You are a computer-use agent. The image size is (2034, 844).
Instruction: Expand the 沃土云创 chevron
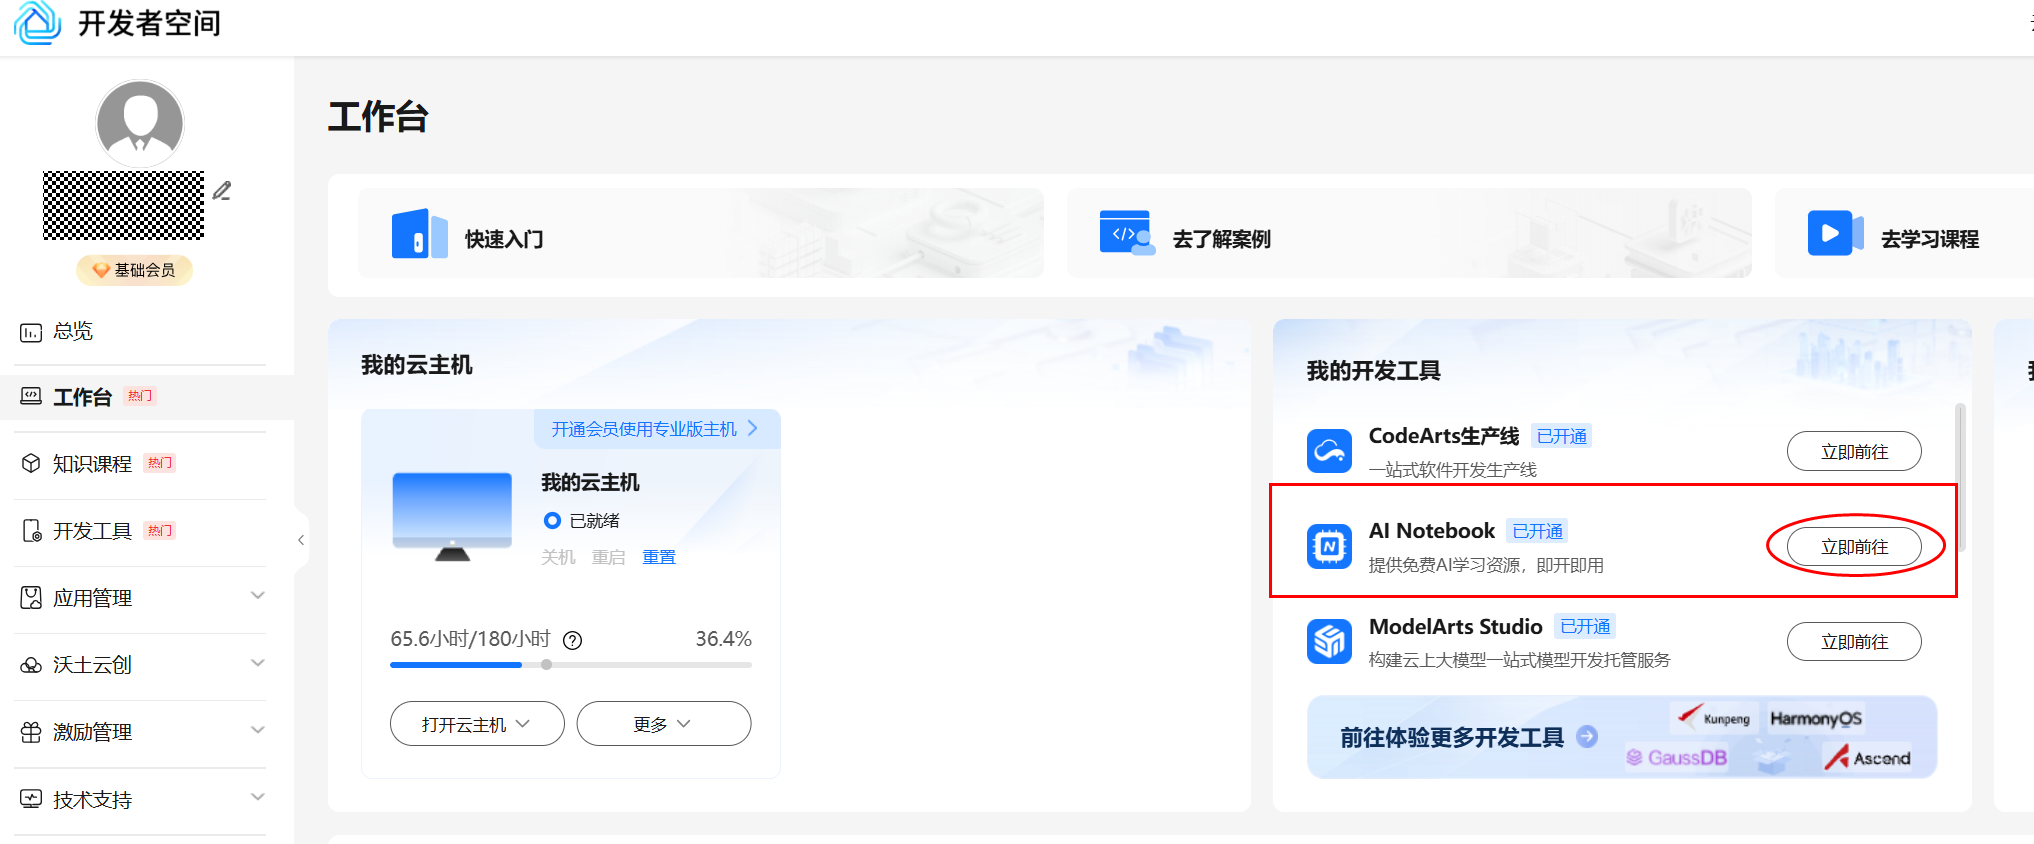coord(258,663)
